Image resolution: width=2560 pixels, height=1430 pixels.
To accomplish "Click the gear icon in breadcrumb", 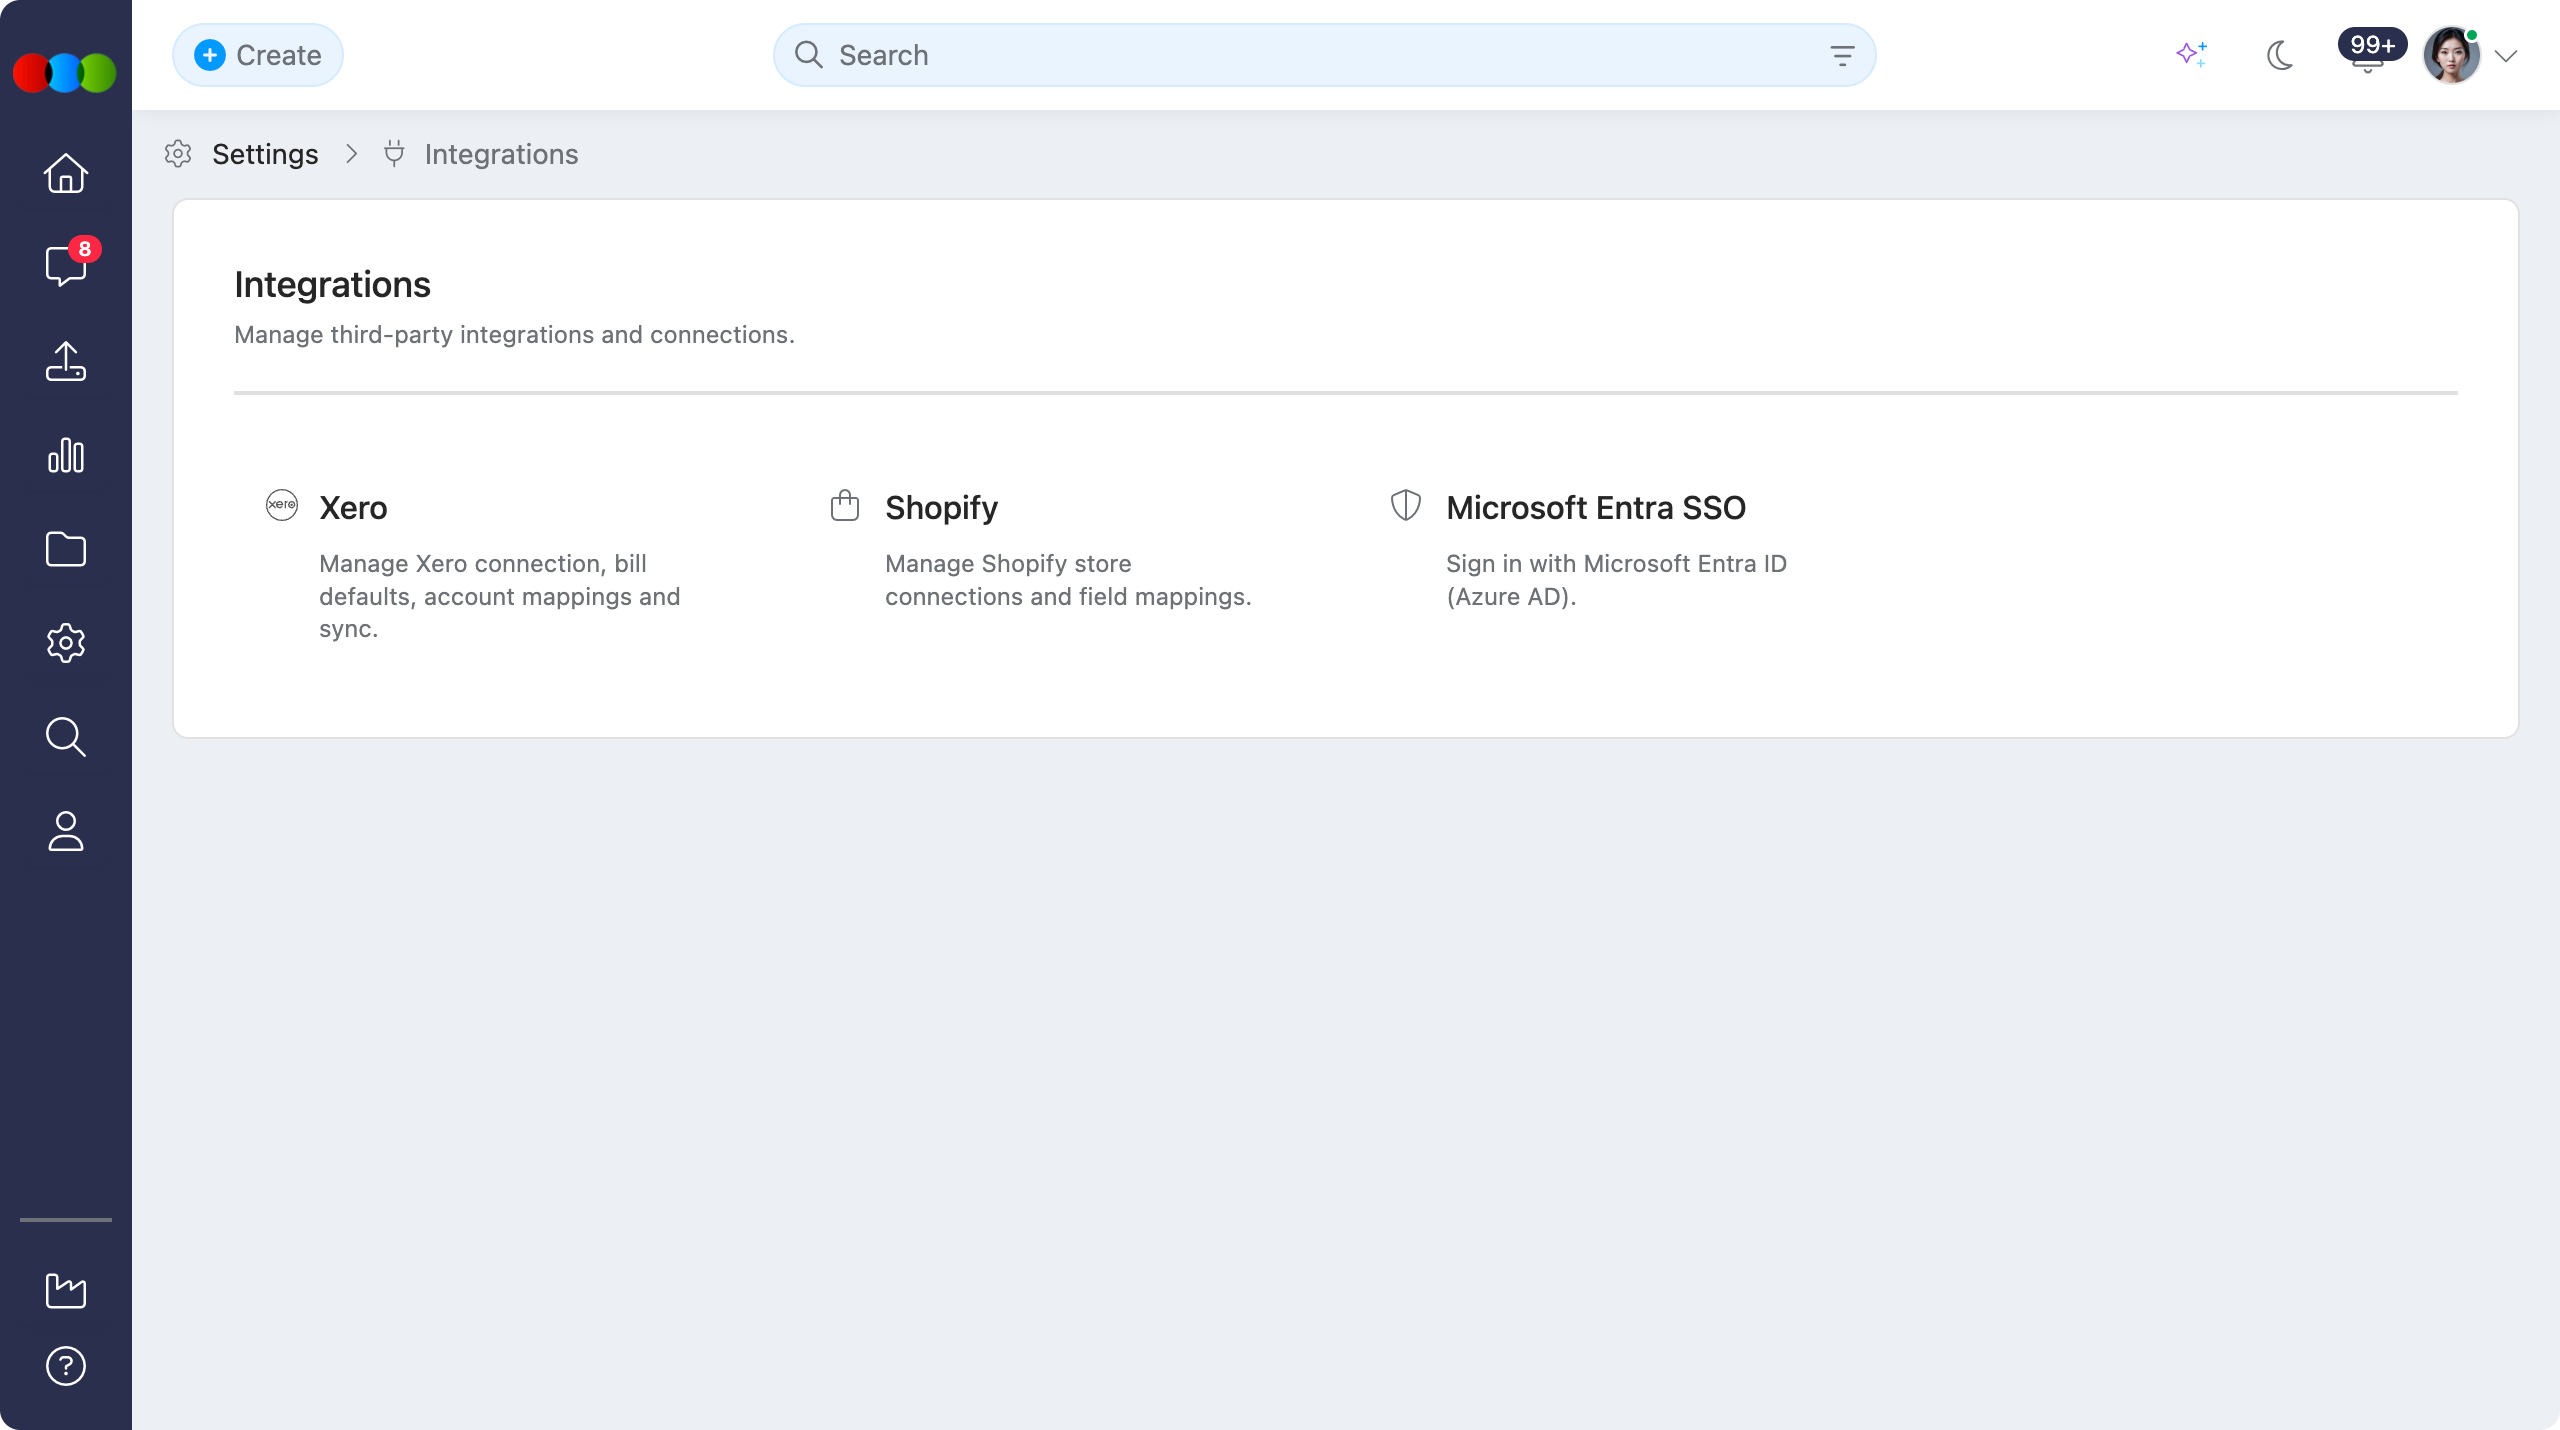I will coord(178,154).
